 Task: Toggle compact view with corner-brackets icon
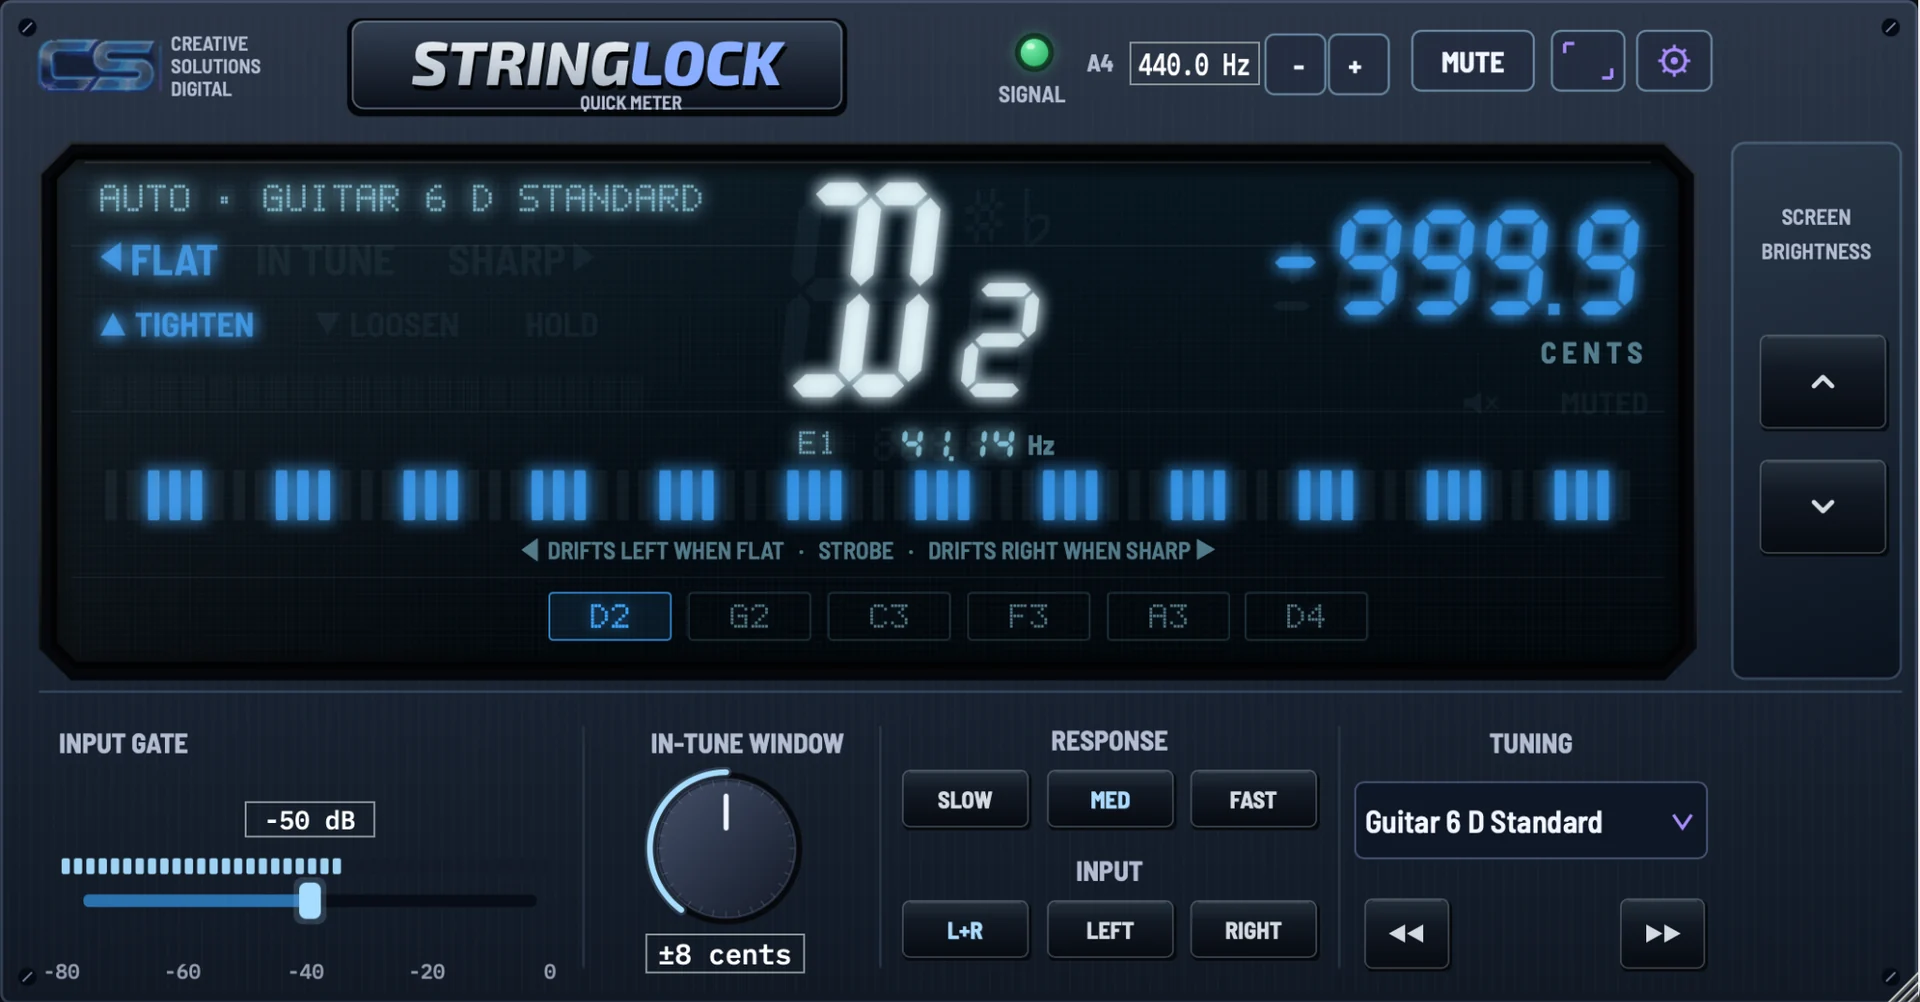click(x=1587, y=62)
